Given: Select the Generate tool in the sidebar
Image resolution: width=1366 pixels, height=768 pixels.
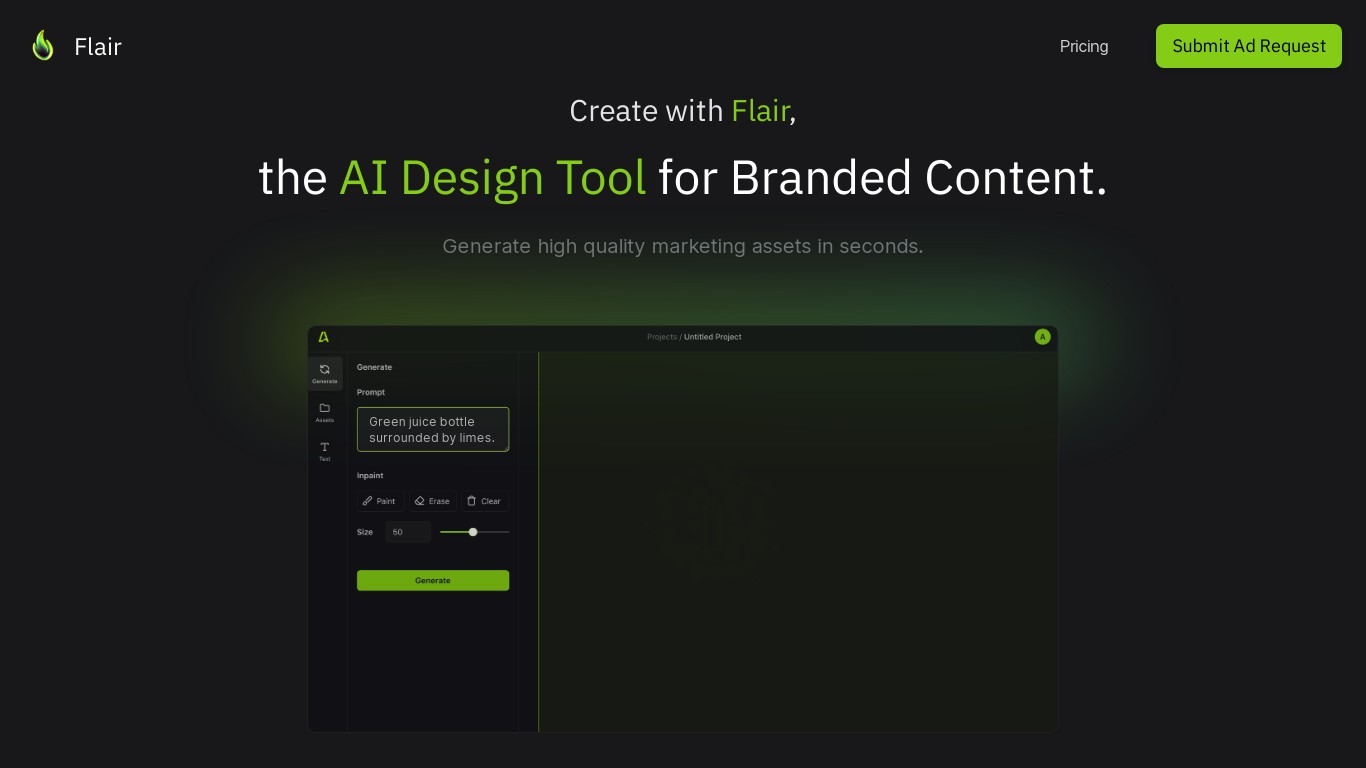Looking at the screenshot, I should 324,374.
